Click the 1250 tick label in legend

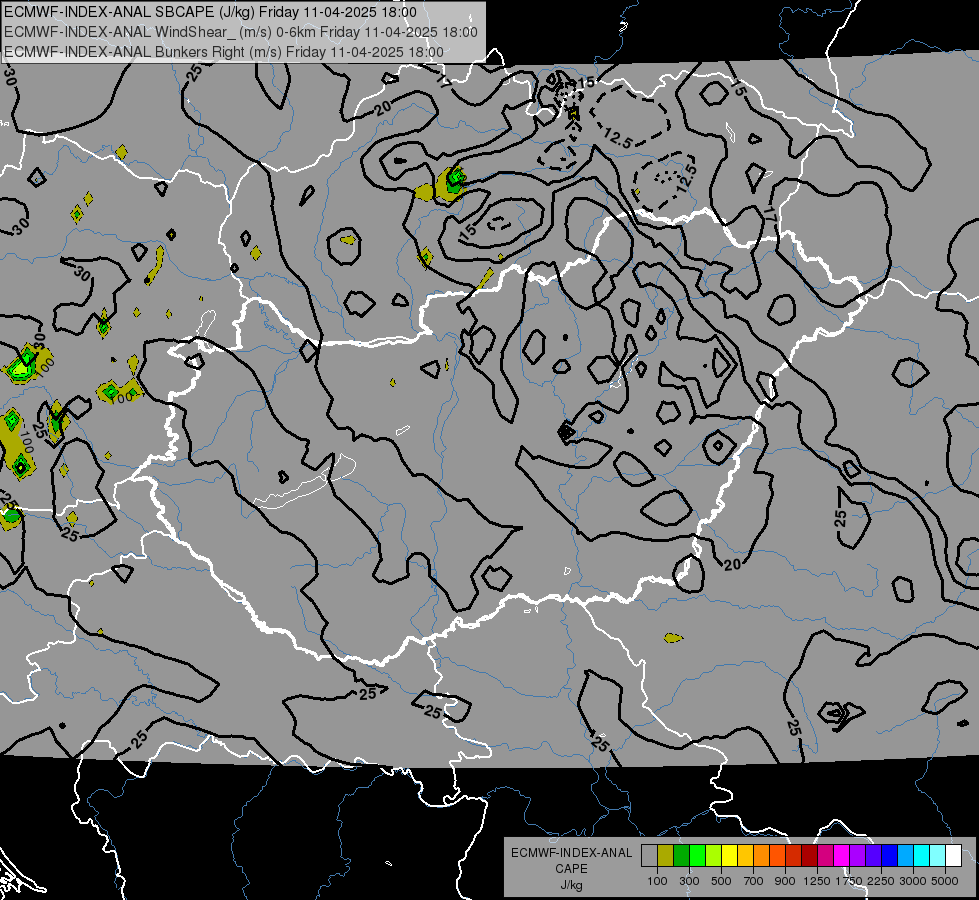(x=817, y=881)
